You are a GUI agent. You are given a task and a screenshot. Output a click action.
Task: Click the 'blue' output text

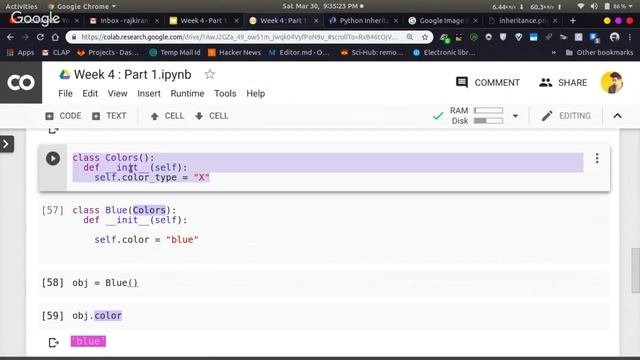(88, 341)
